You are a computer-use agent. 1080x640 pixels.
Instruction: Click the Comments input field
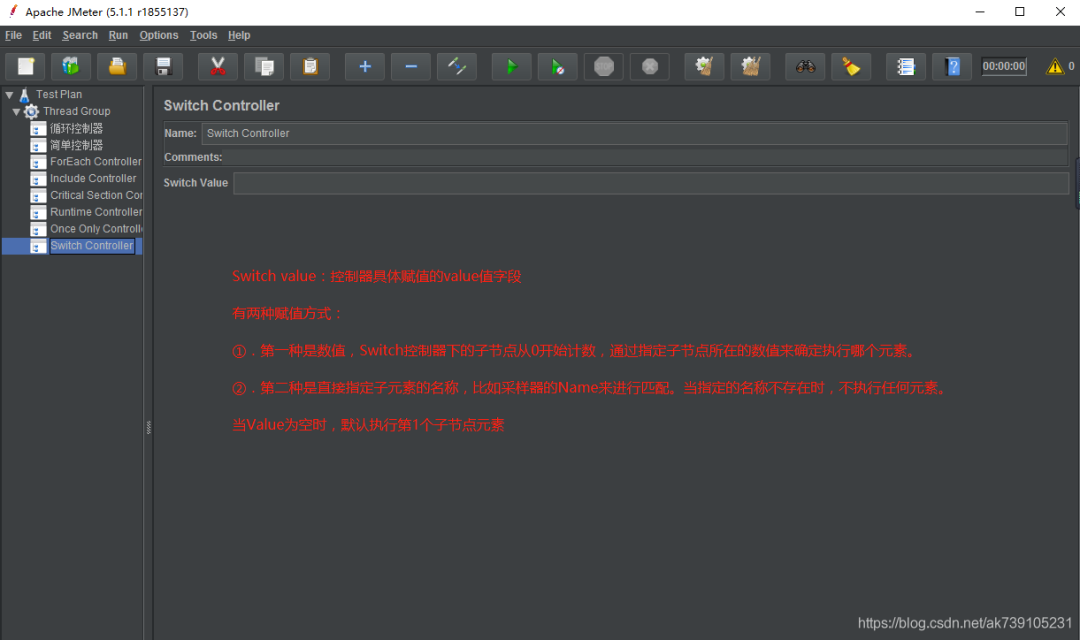[x=645, y=157]
